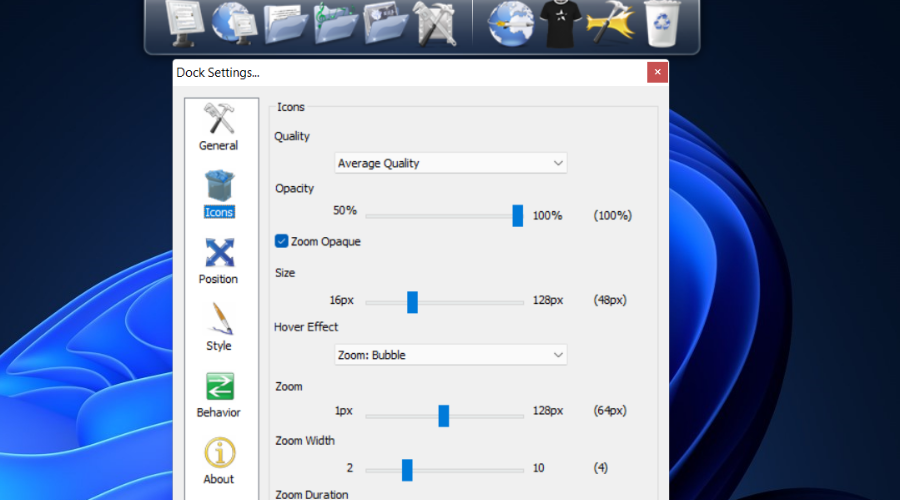Image resolution: width=900 pixels, height=500 pixels.
Task: Click the Zoom slider handle
Action: [444, 416]
